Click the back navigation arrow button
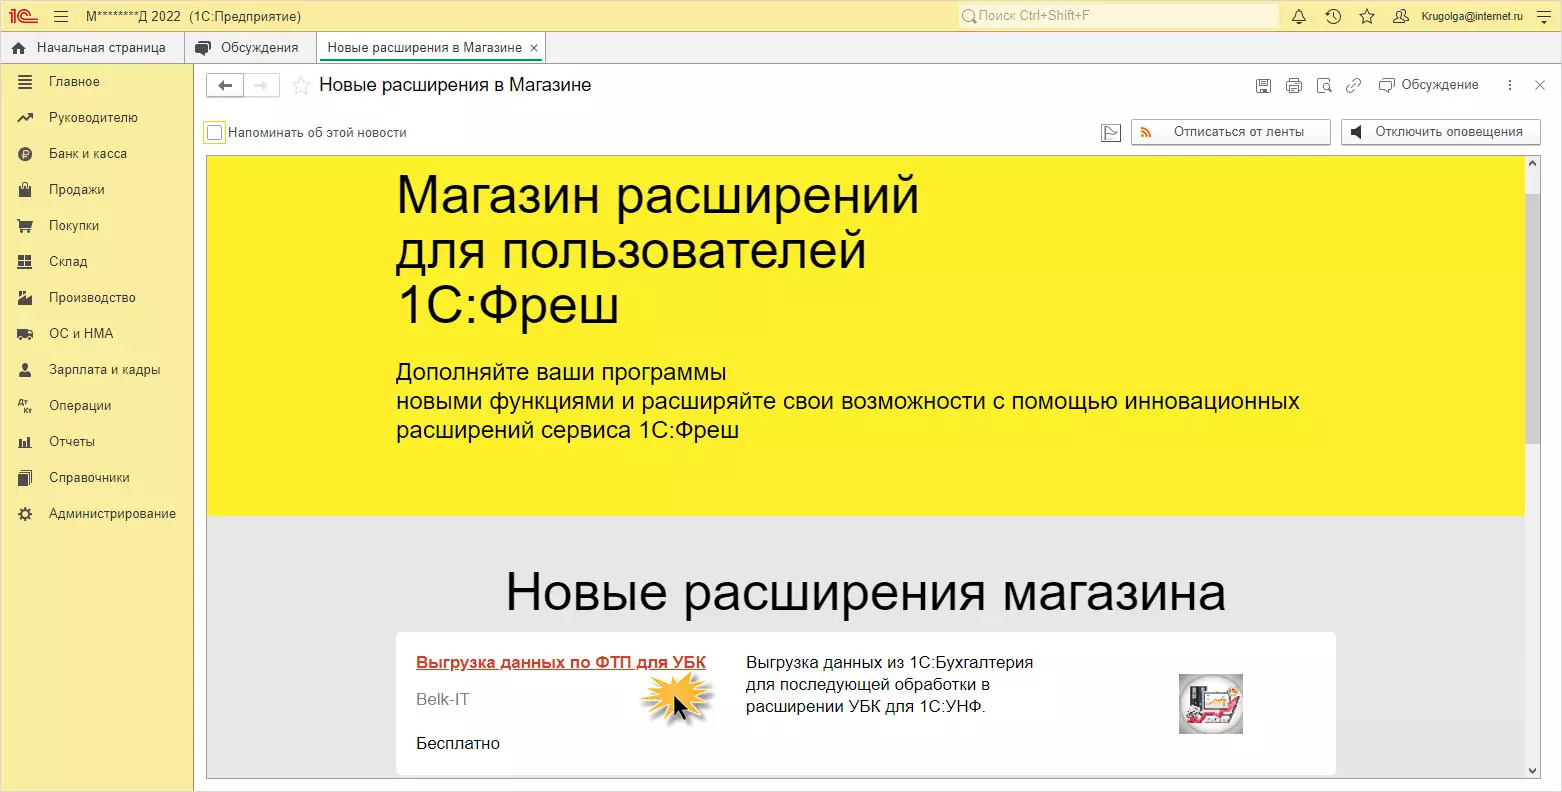 (225, 86)
